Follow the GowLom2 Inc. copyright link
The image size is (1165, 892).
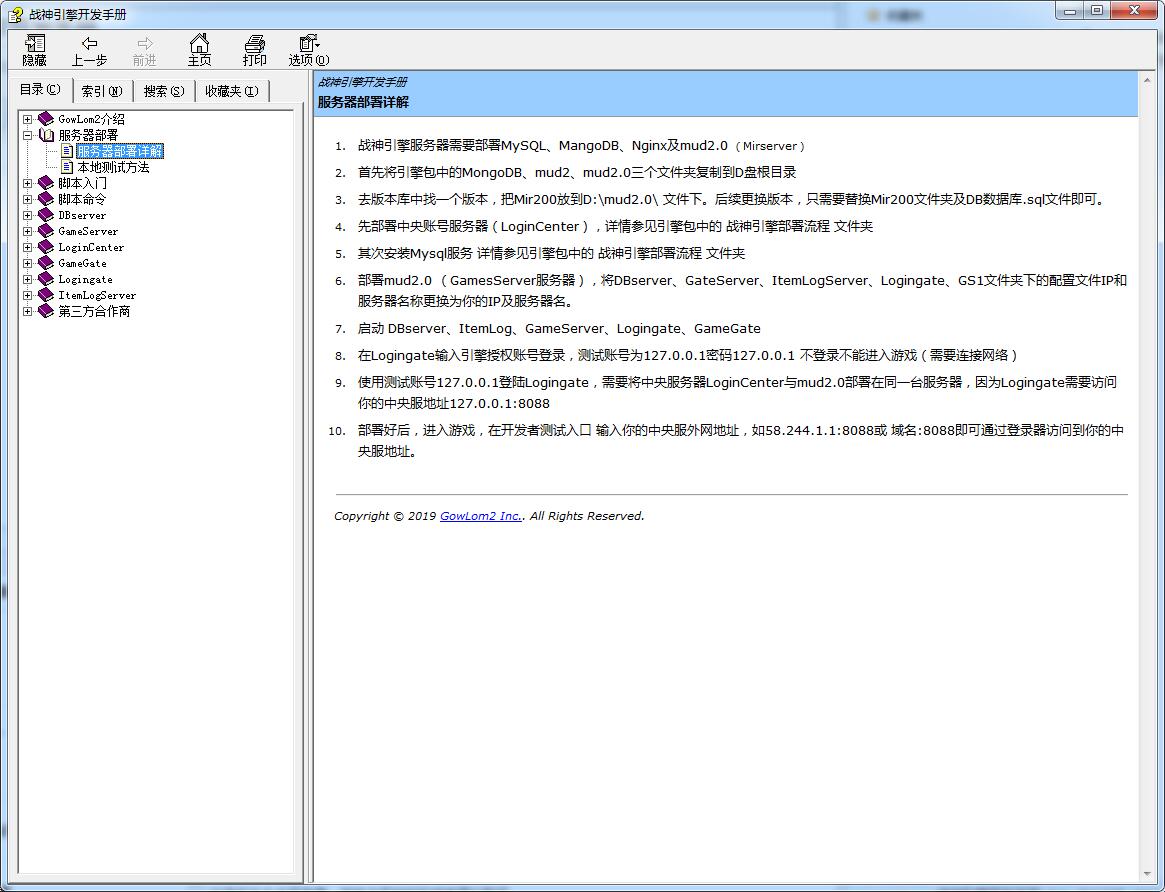(x=480, y=516)
